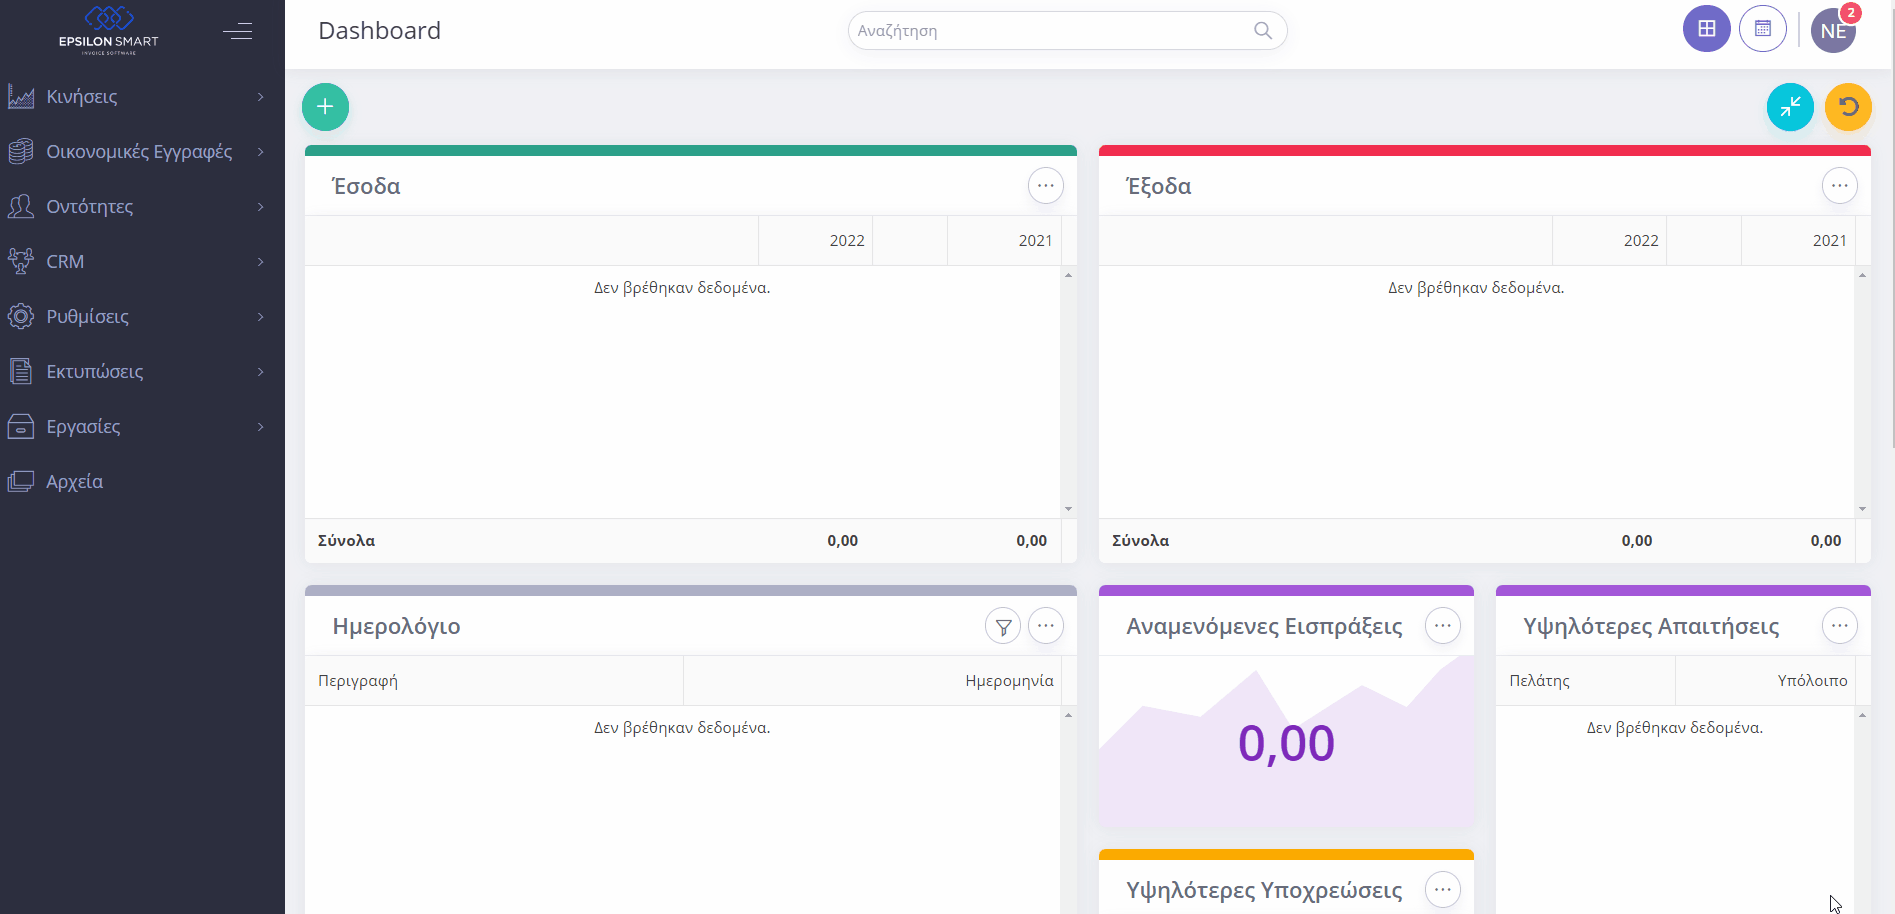Expand the Εργασίες chevron arrow
The image size is (1895, 914).
pyautogui.click(x=261, y=426)
